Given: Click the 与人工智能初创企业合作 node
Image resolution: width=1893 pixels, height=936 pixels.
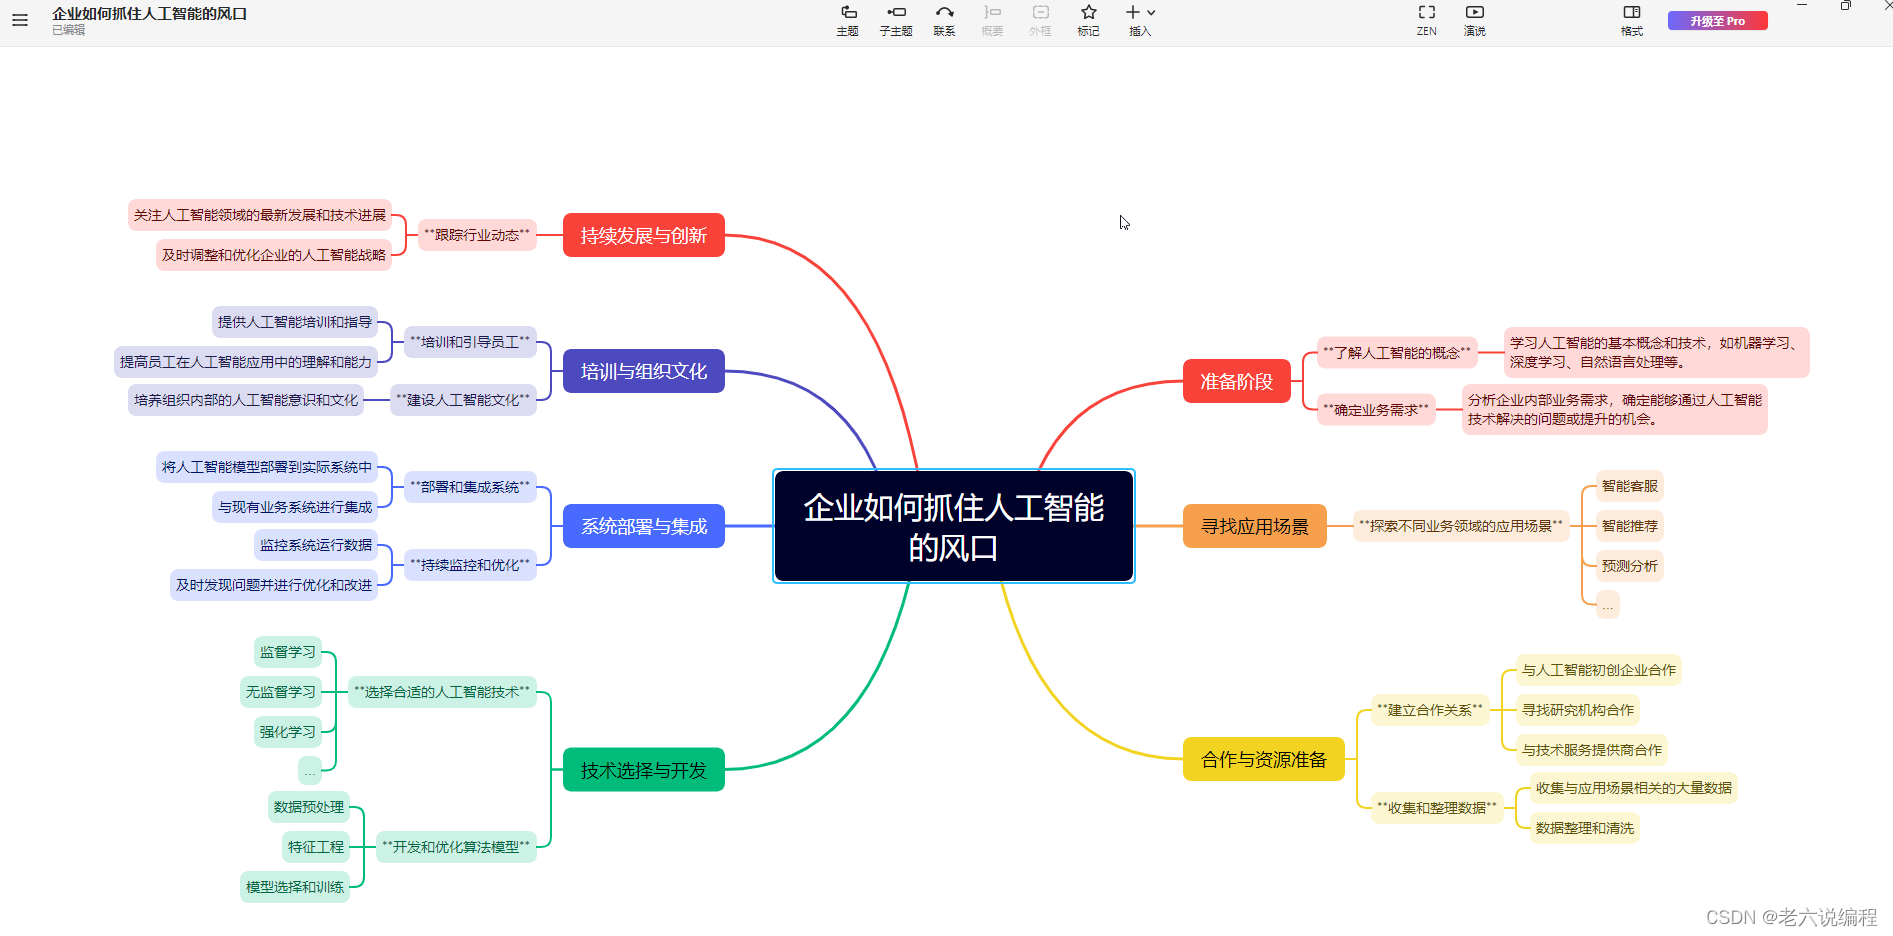Looking at the screenshot, I should pos(1599,670).
